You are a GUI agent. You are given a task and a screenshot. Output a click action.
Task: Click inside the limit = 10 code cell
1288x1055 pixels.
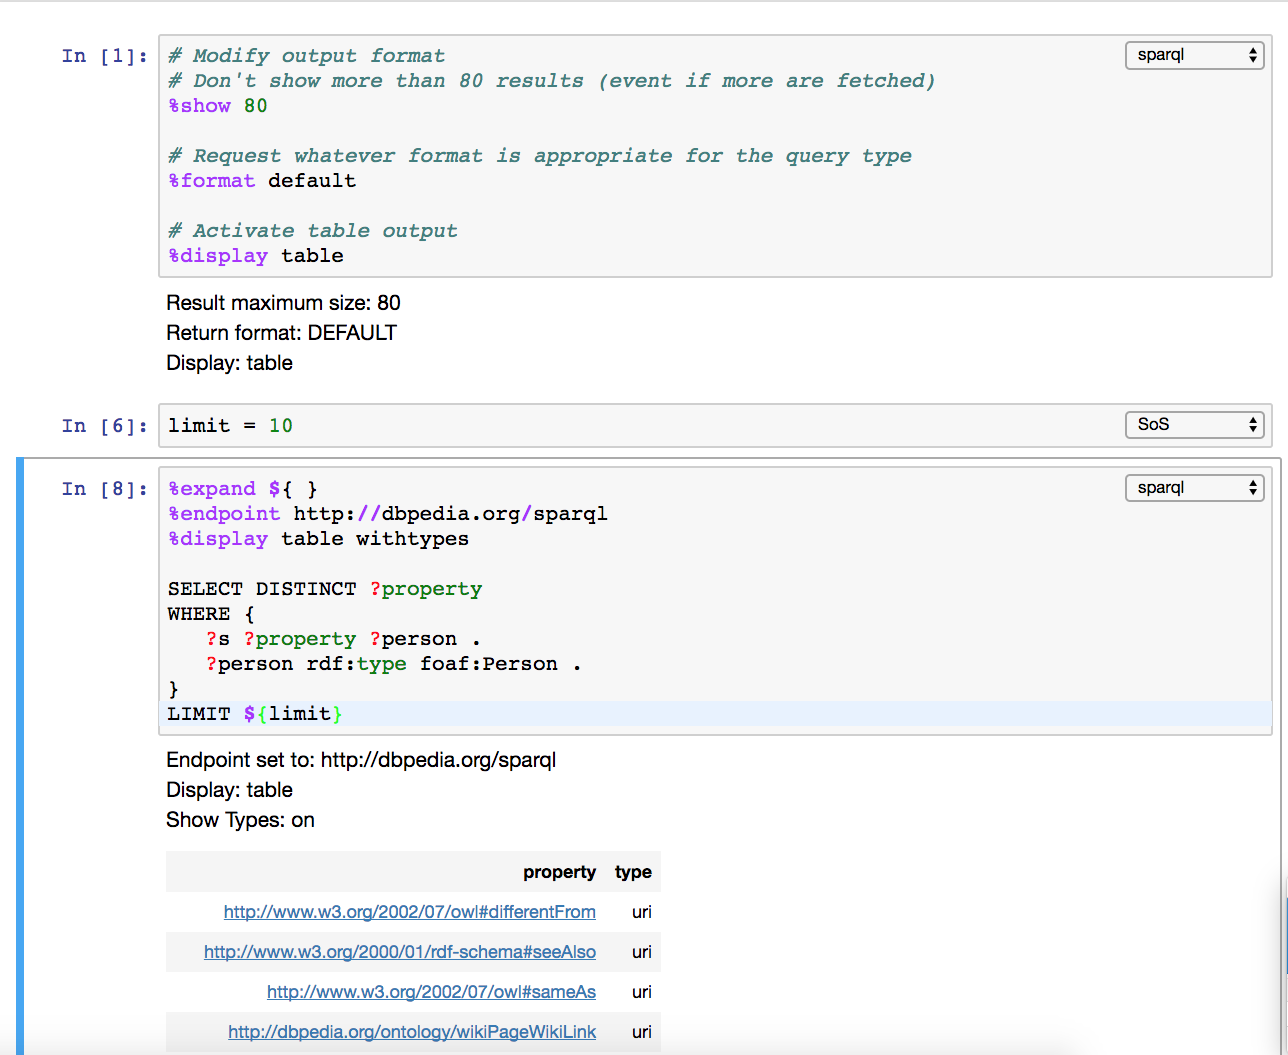(x=229, y=425)
